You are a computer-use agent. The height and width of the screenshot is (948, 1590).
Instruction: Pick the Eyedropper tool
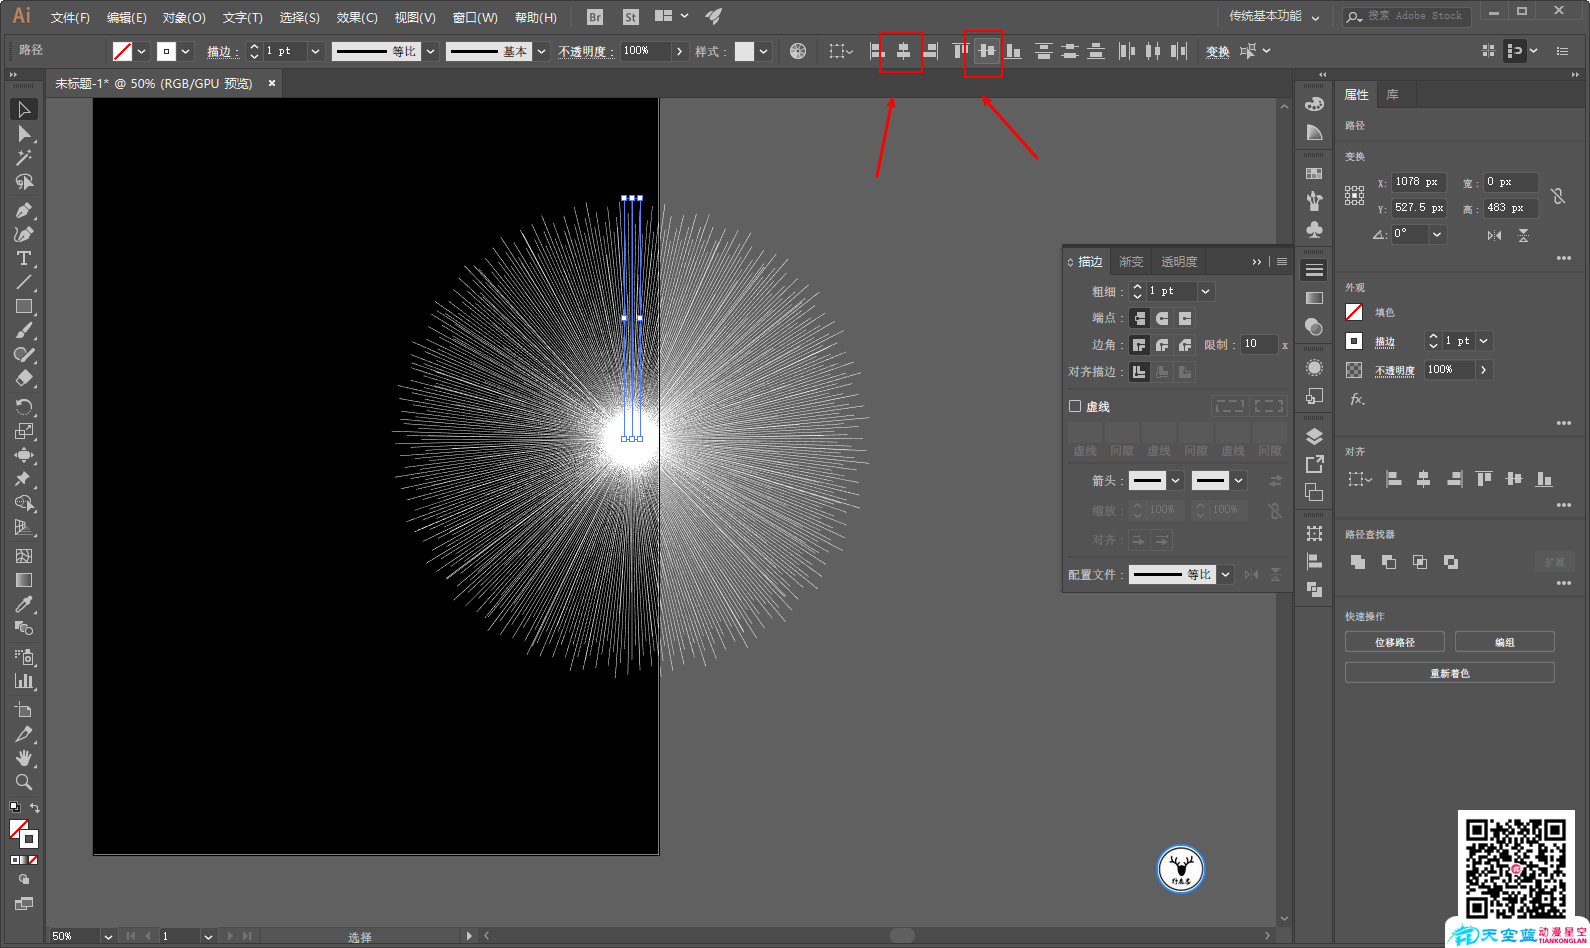coord(24,604)
